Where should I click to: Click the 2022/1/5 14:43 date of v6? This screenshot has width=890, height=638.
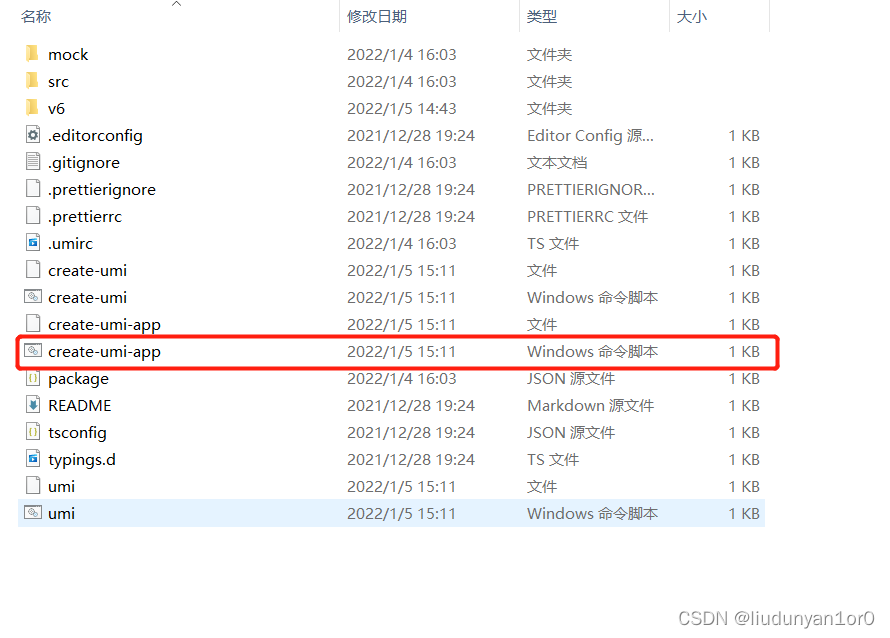[402, 108]
